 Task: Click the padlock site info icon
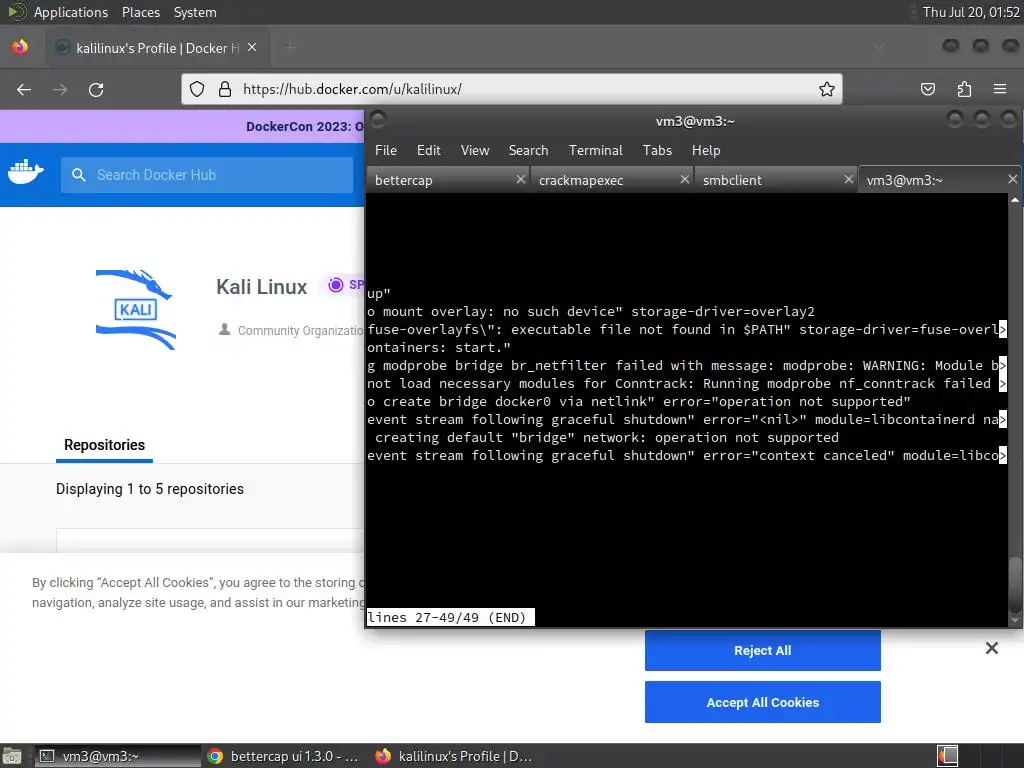coord(225,89)
